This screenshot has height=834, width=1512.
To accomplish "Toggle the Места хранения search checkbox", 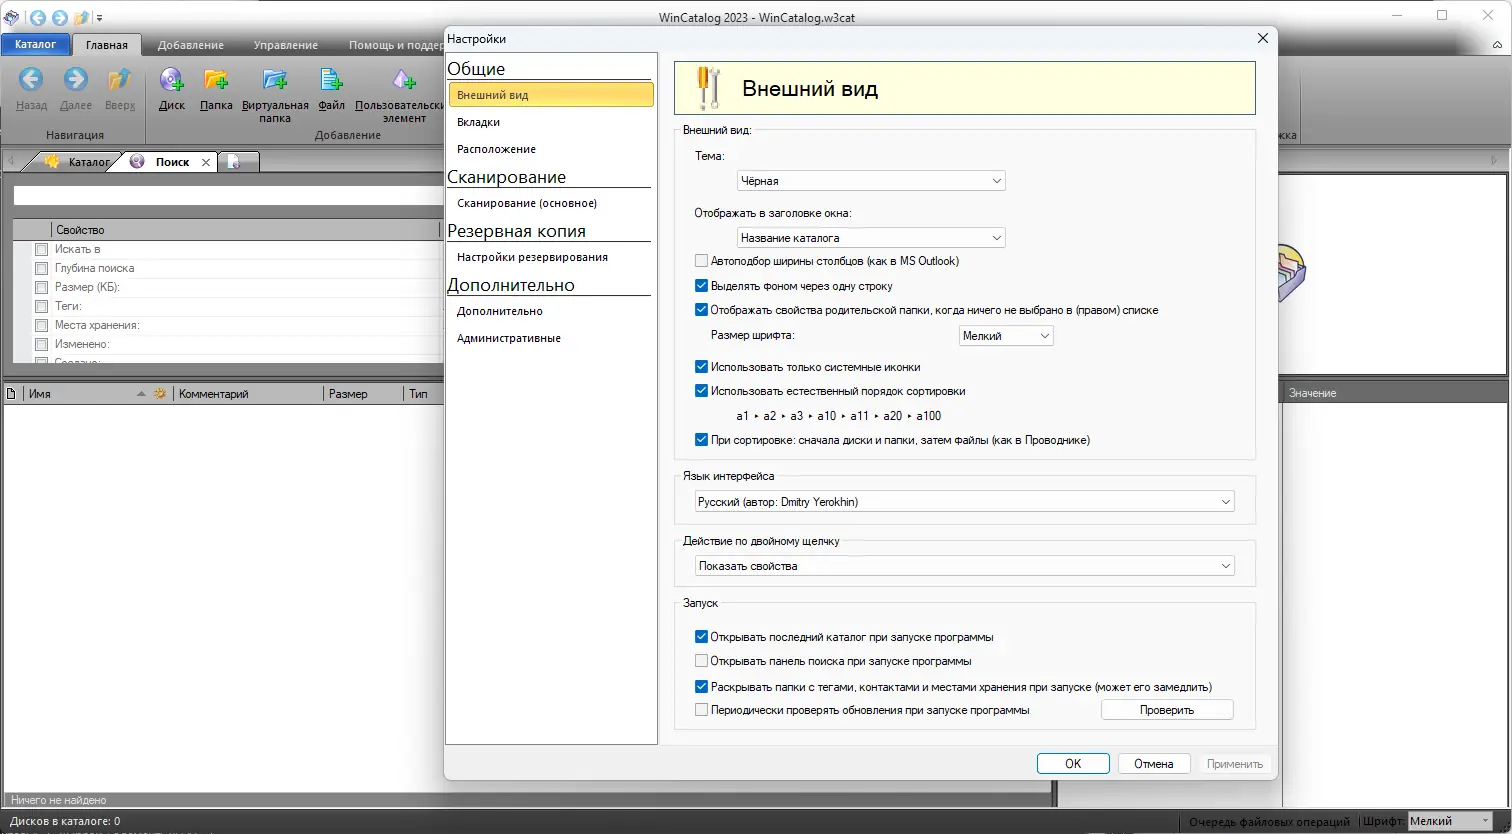I will (x=41, y=325).
